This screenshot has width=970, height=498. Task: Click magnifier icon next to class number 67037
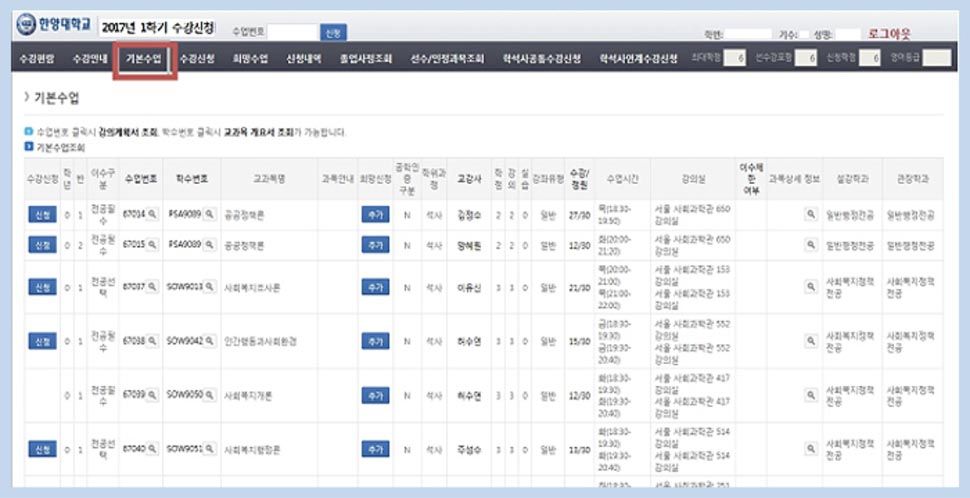(153, 287)
